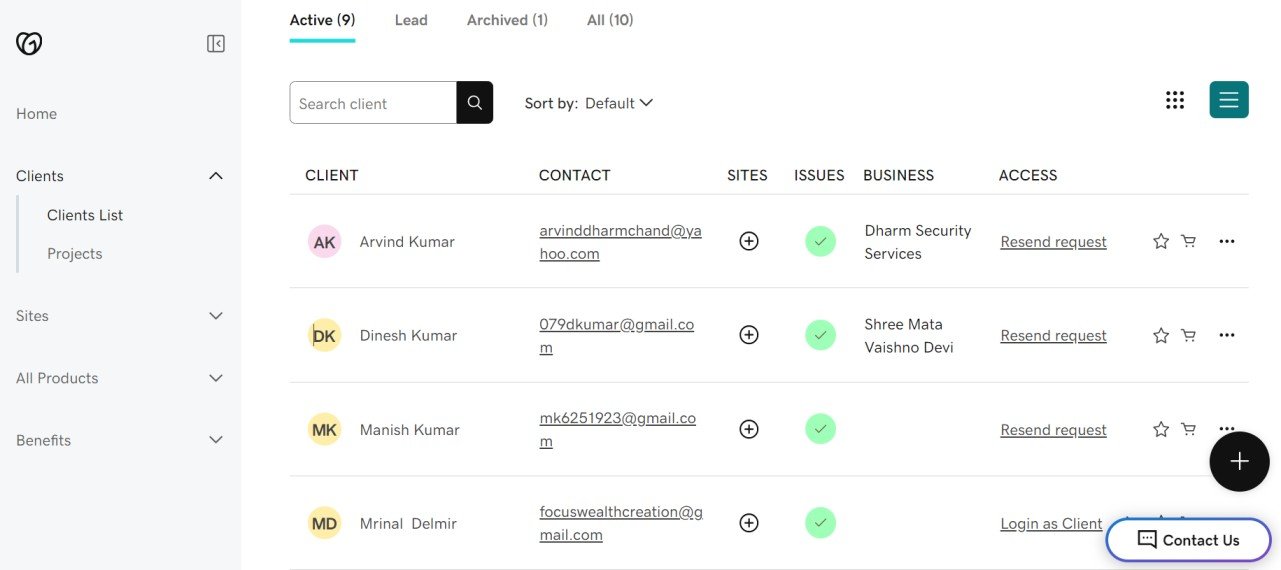Click the Mrinal Delmir client name
Viewport: 1281px width, 570px height.
(x=408, y=524)
